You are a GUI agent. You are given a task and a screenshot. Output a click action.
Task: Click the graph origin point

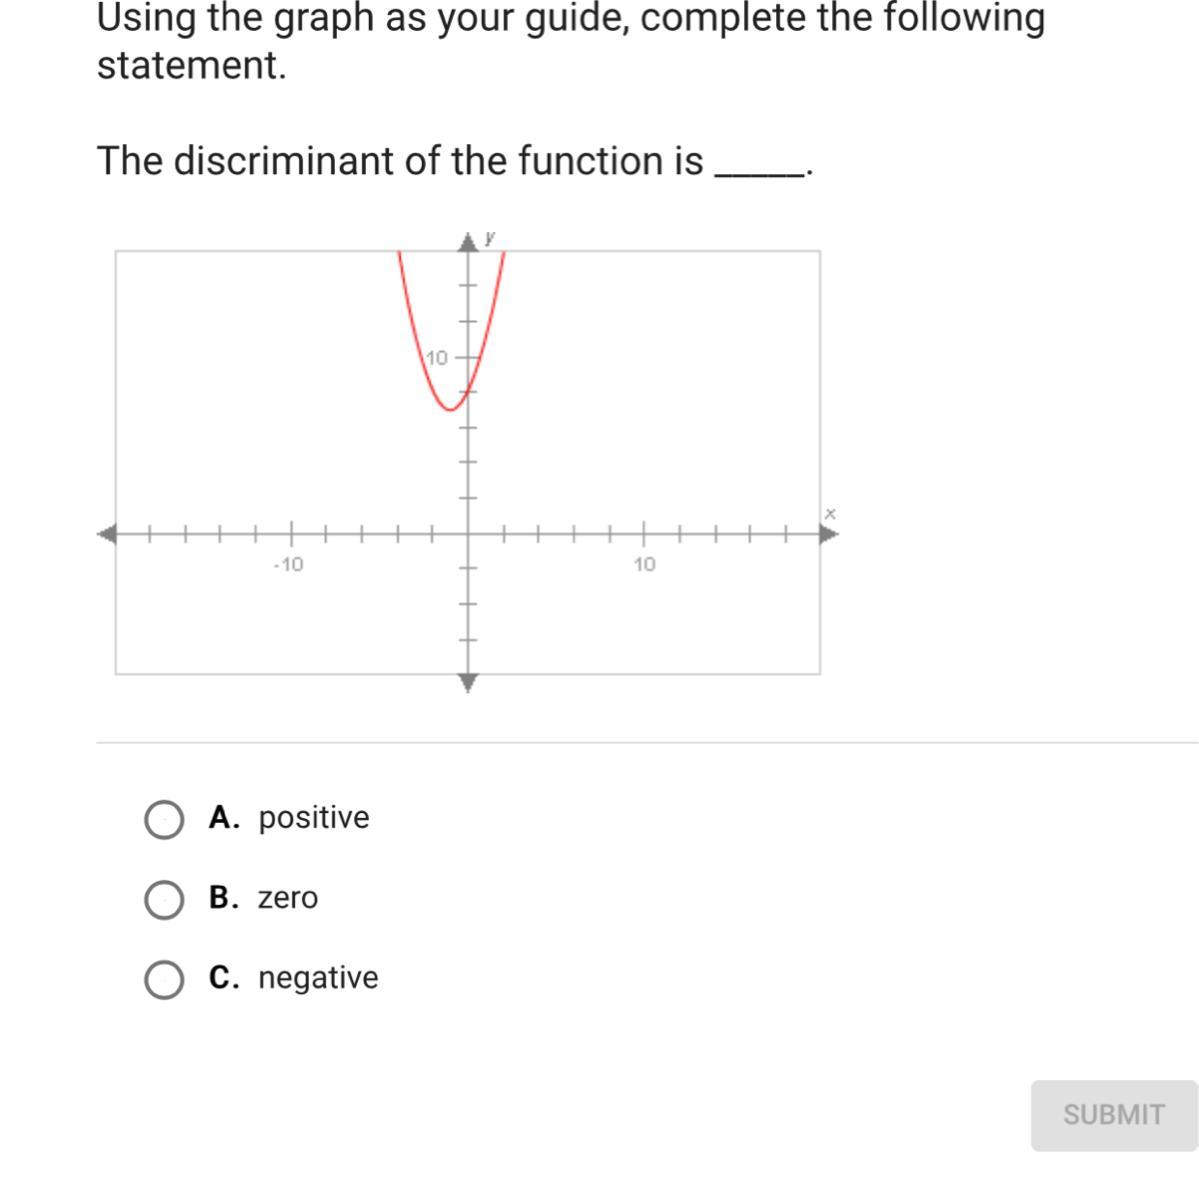coord(468,534)
